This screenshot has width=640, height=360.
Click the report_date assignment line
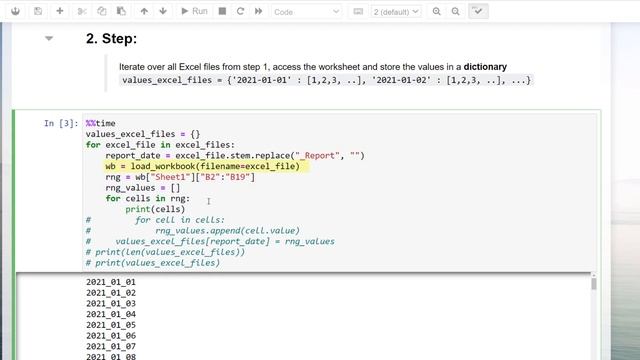click(x=235, y=156)
